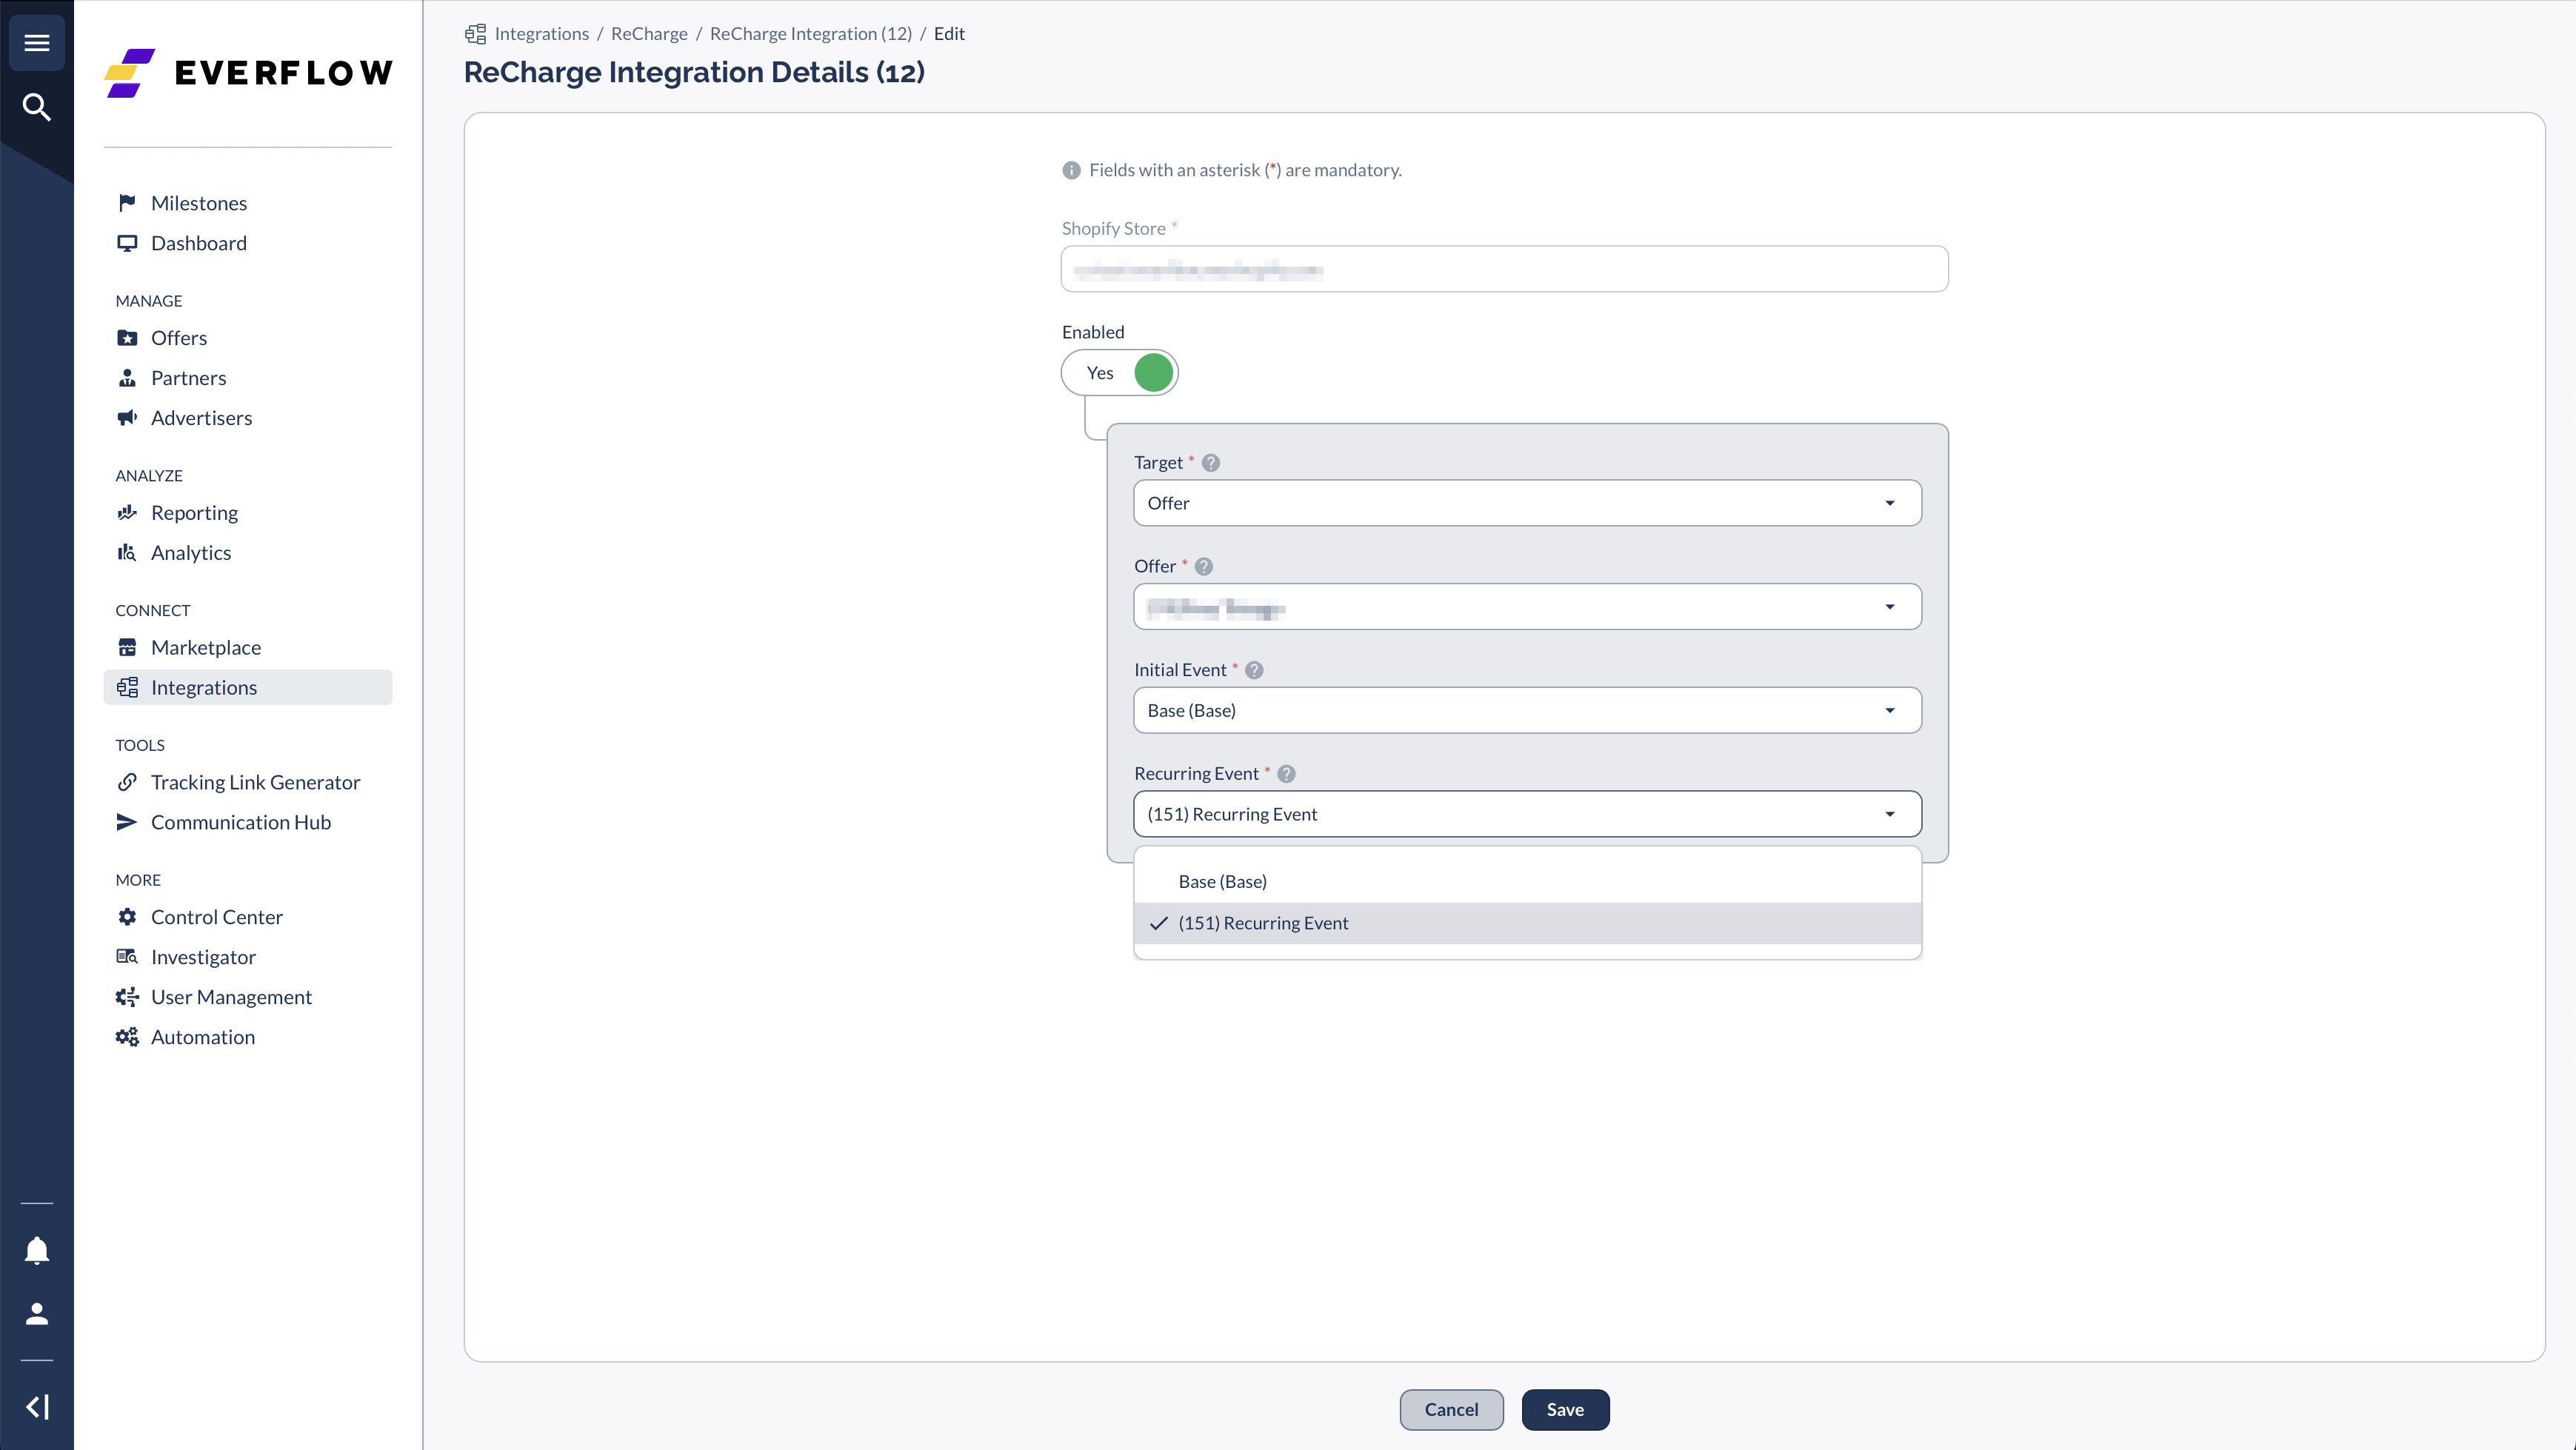
Task: Open the Target dropdown showing Offer
Action: pyautogui.click(x=1527, y=503)
